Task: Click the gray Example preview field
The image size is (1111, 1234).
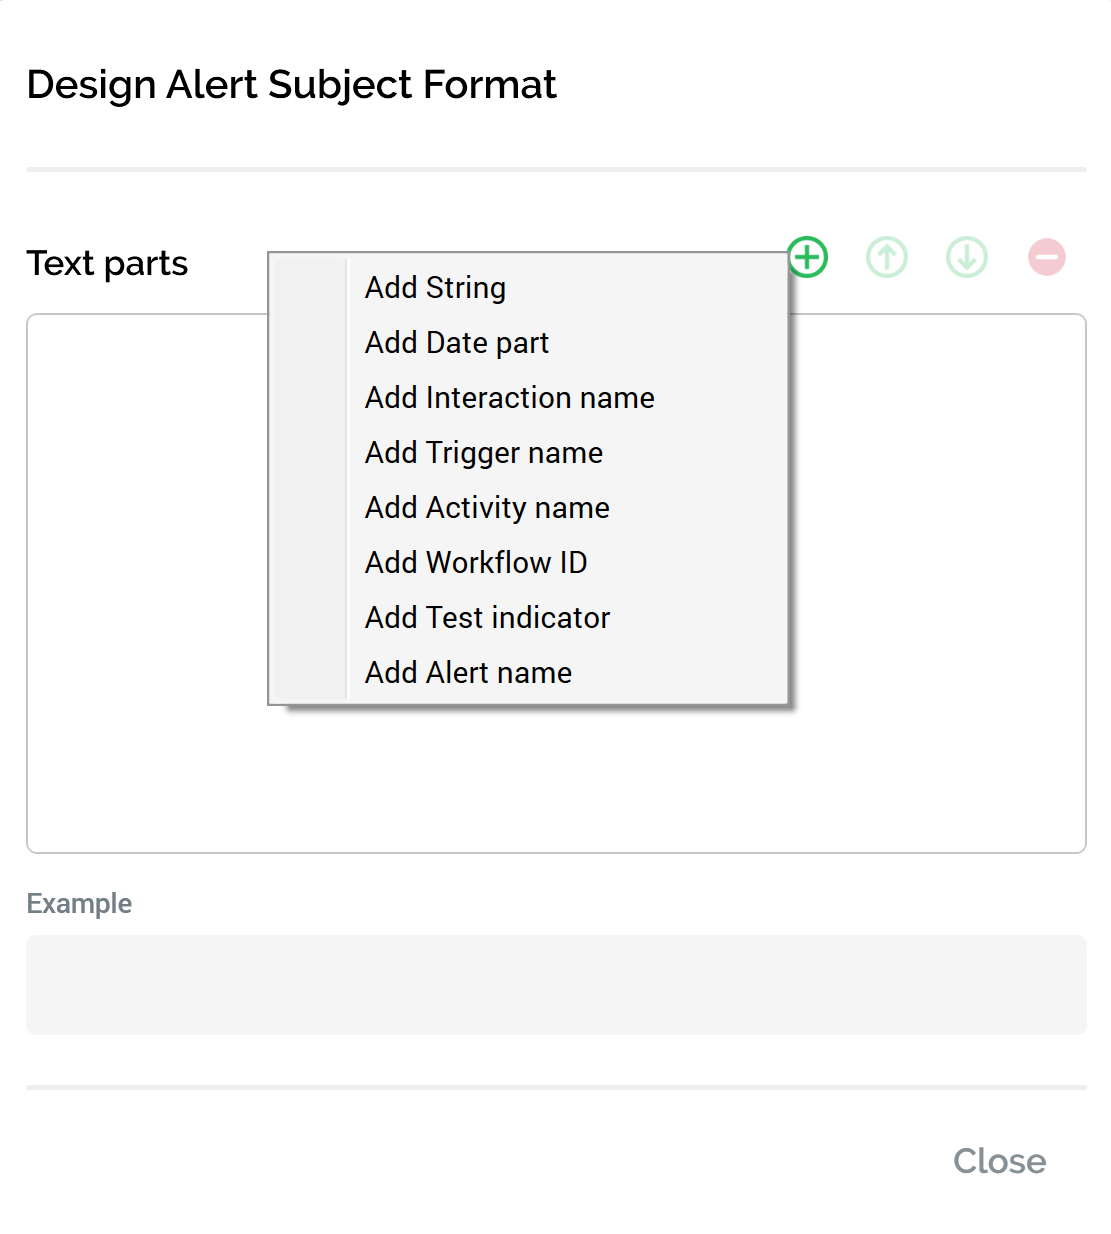Action: click(556, 985)
